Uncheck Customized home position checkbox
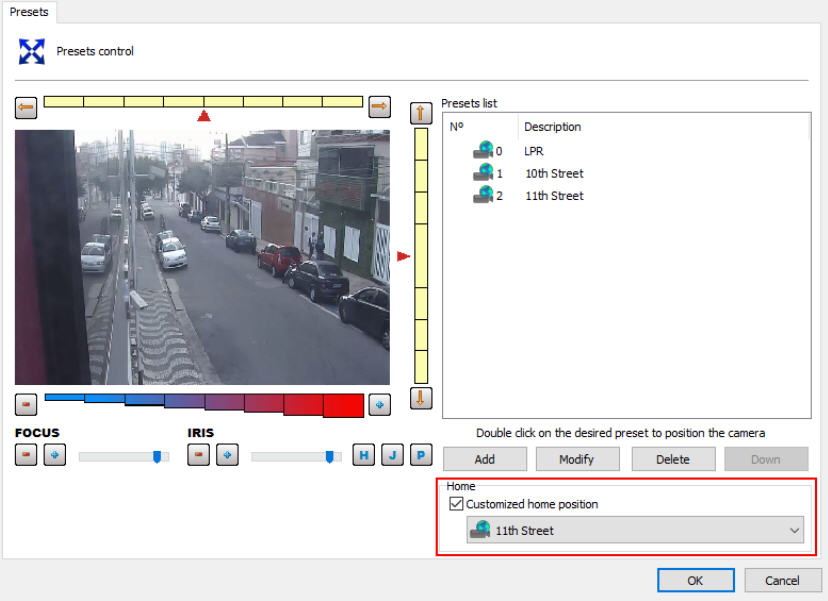This screenshot has height=601, width=828. click(456, 504)
